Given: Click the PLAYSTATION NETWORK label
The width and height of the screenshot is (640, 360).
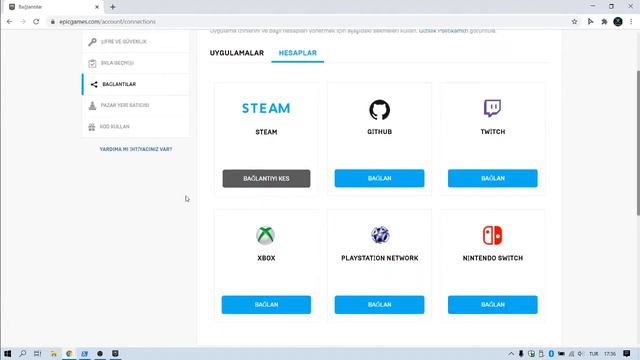Looking at the screenshot, I should point(380,258).
